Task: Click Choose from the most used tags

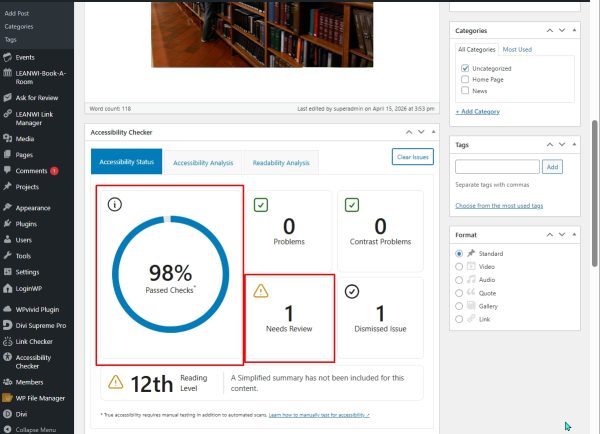Action: coord(499,206)
